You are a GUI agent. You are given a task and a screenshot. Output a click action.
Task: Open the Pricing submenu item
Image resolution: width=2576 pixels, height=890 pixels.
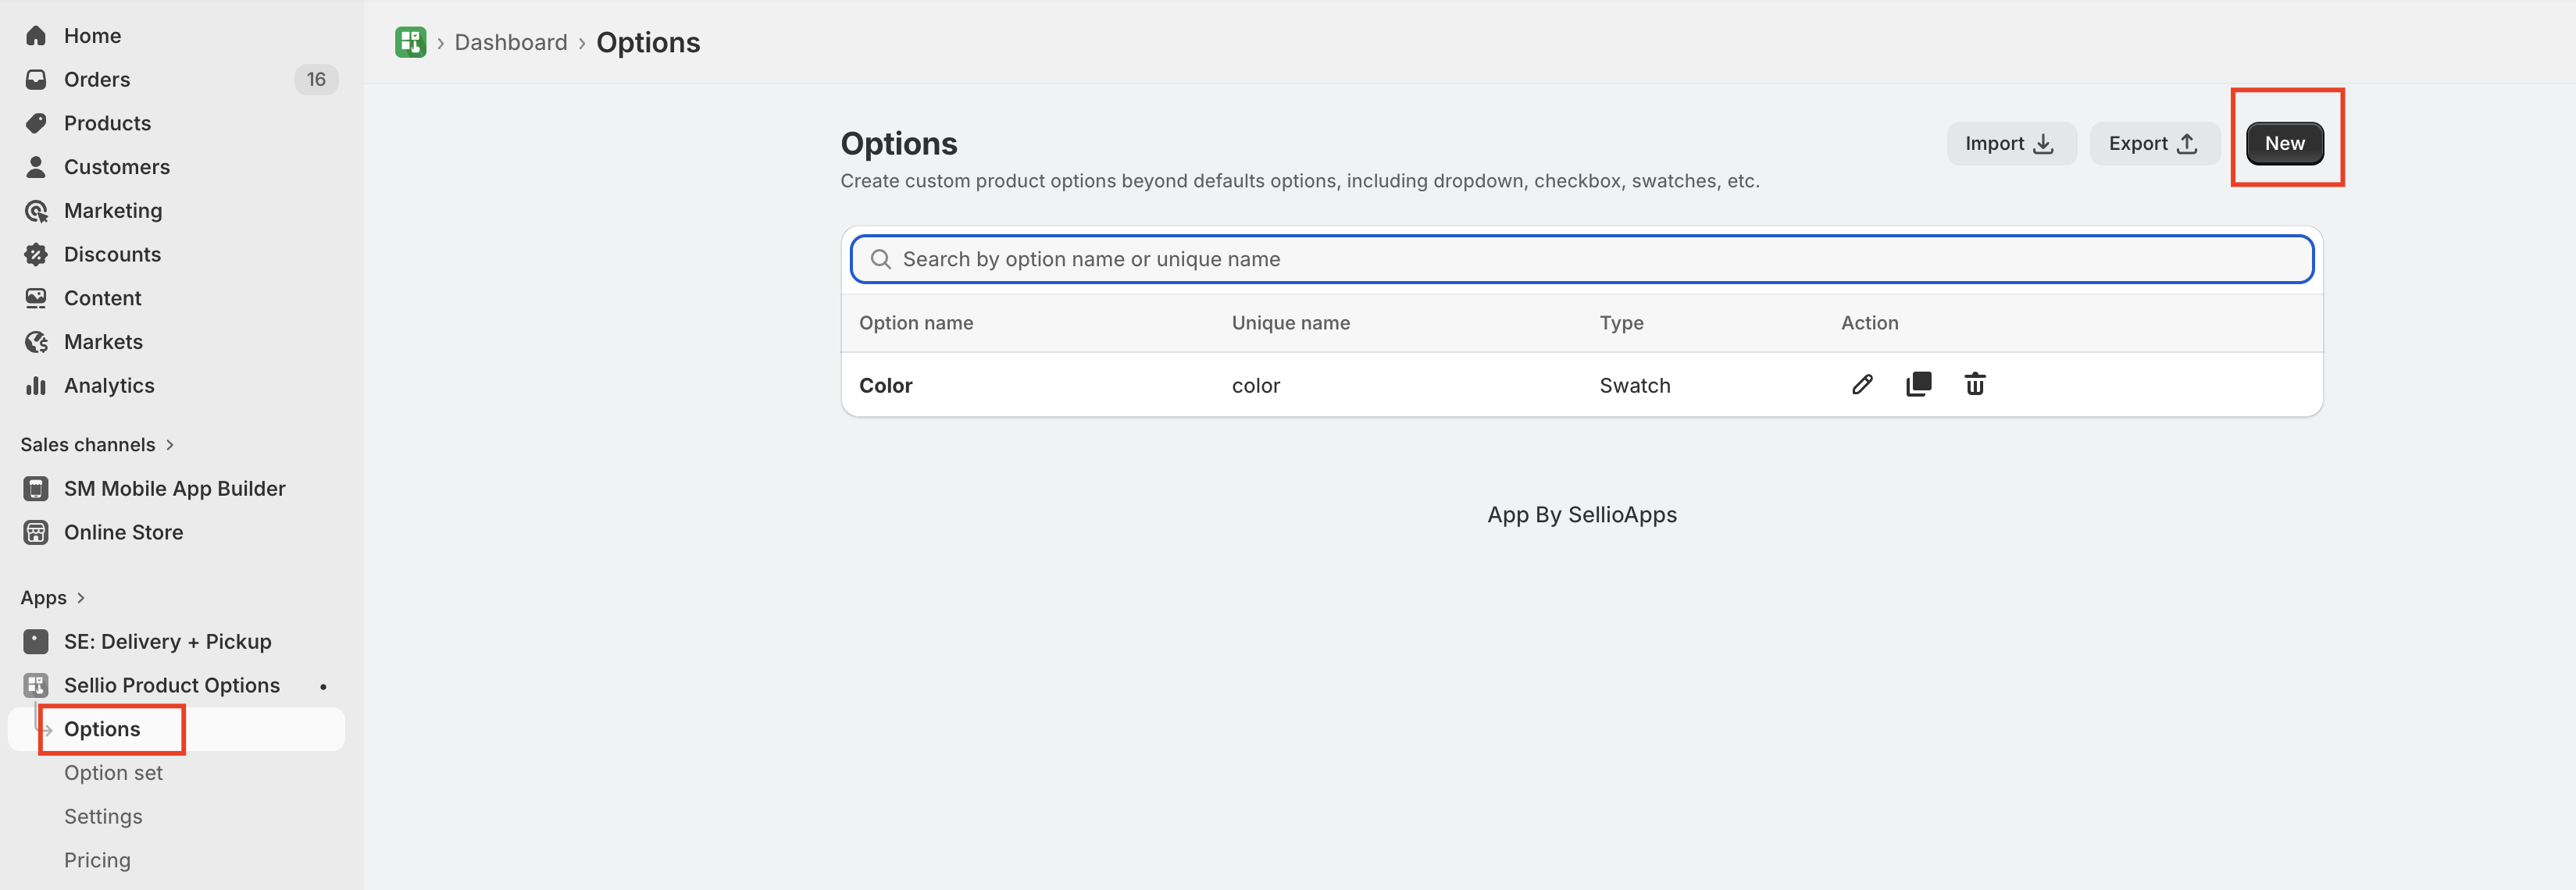pyautogui.click(x=97, y=860)
